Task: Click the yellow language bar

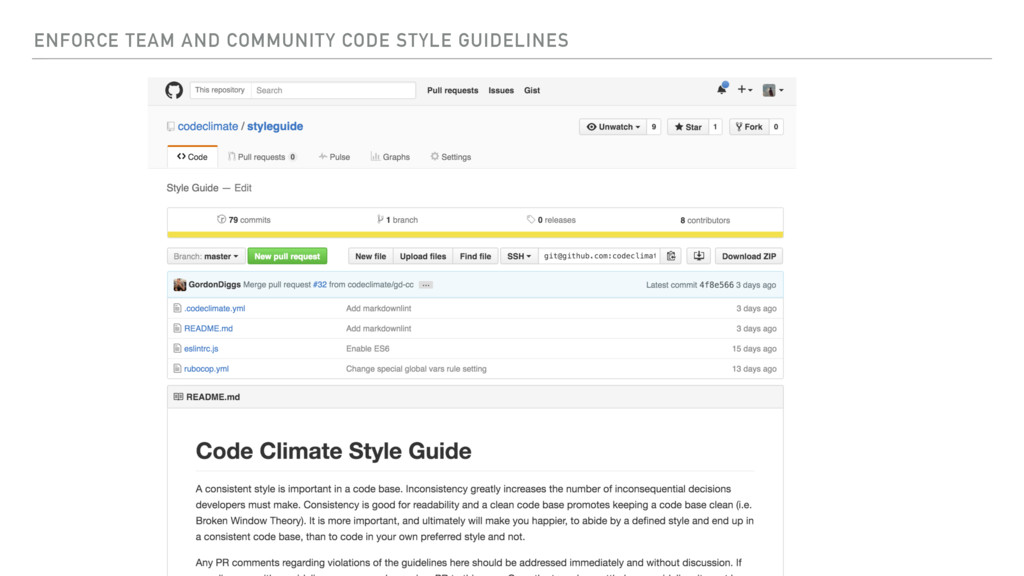Action: point(475,234)
